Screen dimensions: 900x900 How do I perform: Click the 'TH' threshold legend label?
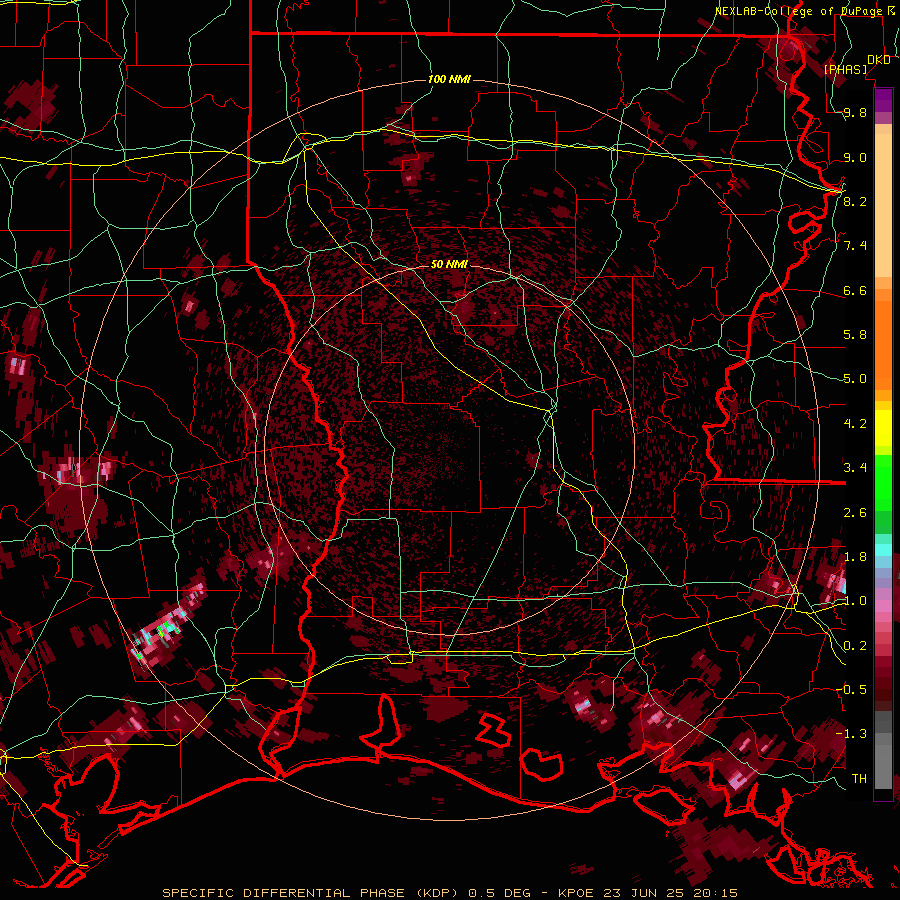pos(859,779)
